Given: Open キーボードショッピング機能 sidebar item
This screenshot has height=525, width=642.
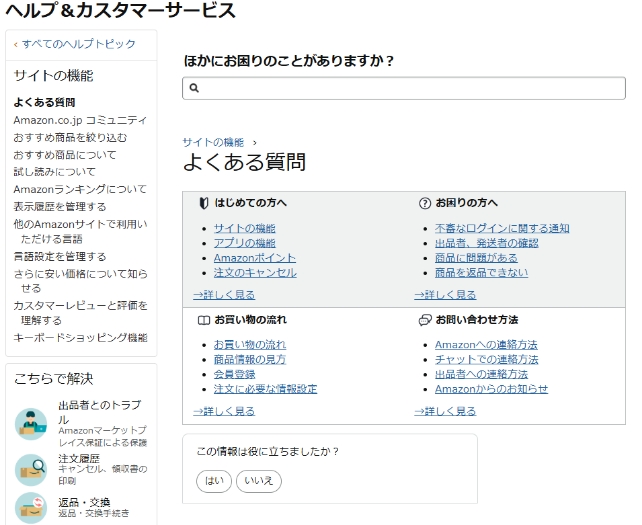Looking at the screenshot, I should tap(80, 338).
